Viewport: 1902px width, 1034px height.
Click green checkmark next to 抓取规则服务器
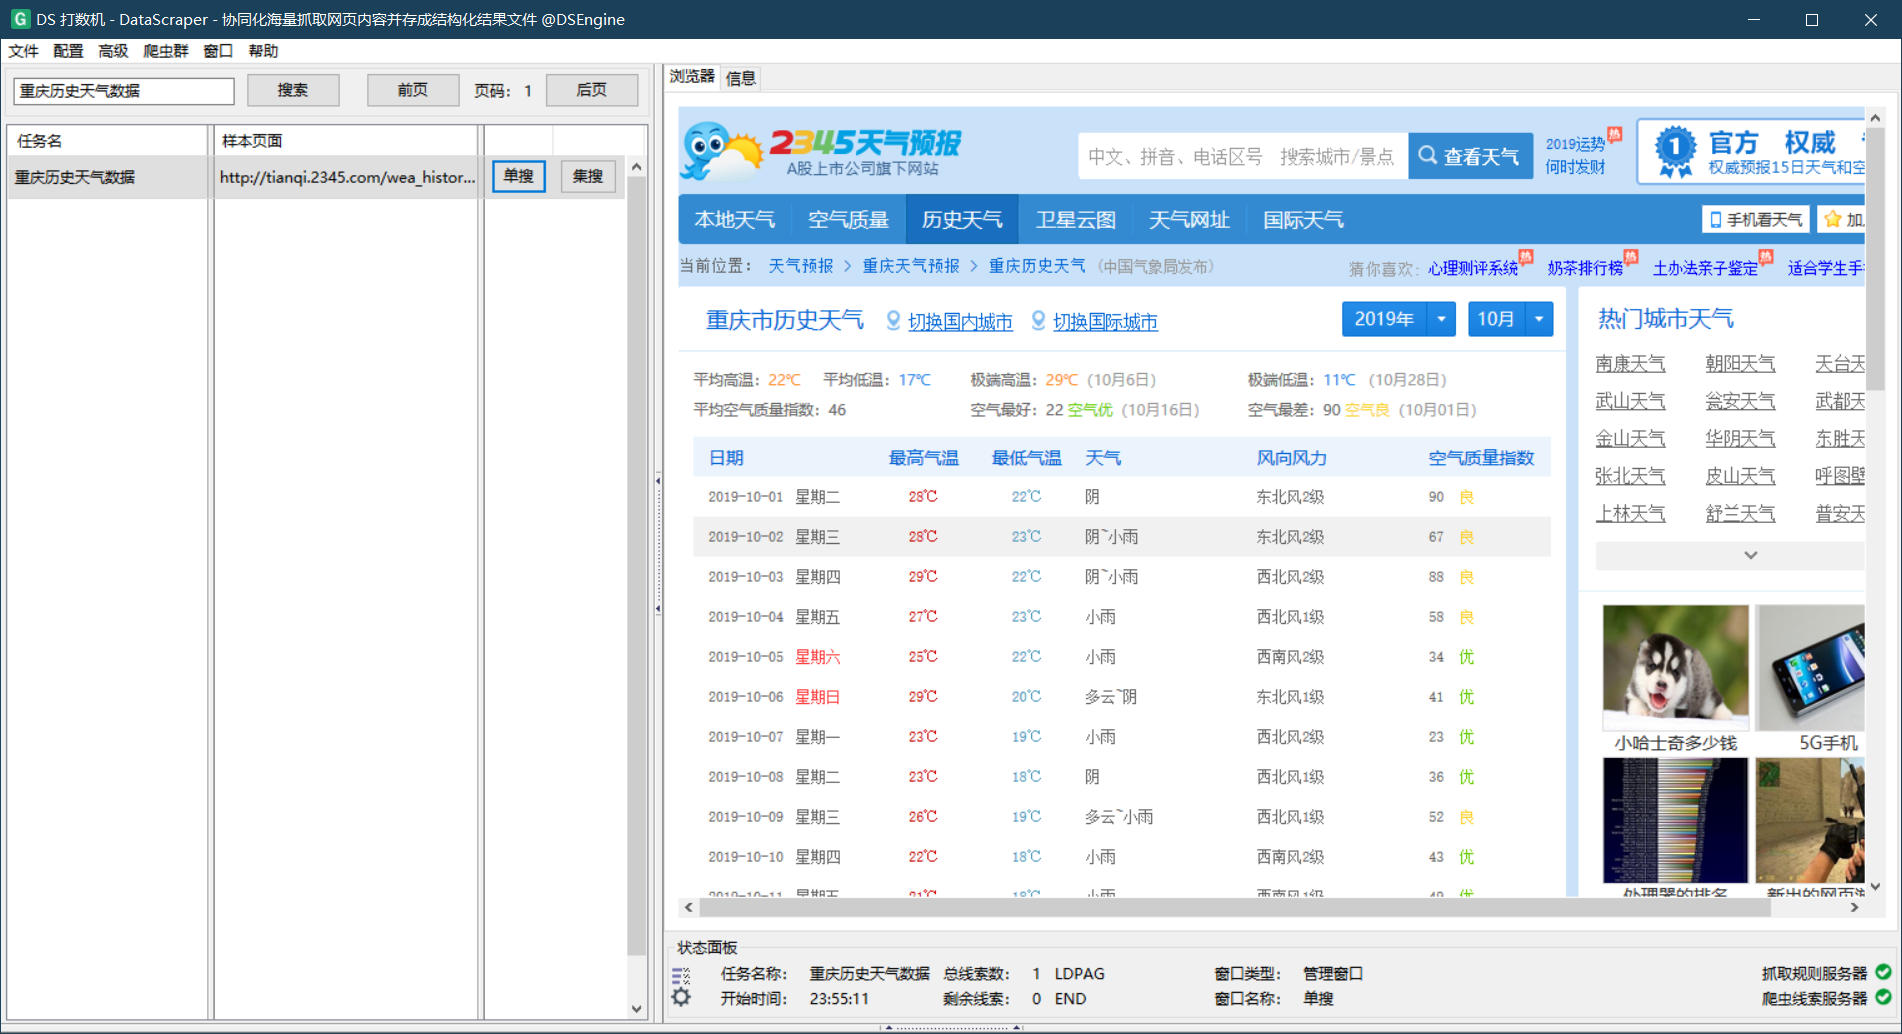pyautogui.click(x=1884, y=972)
